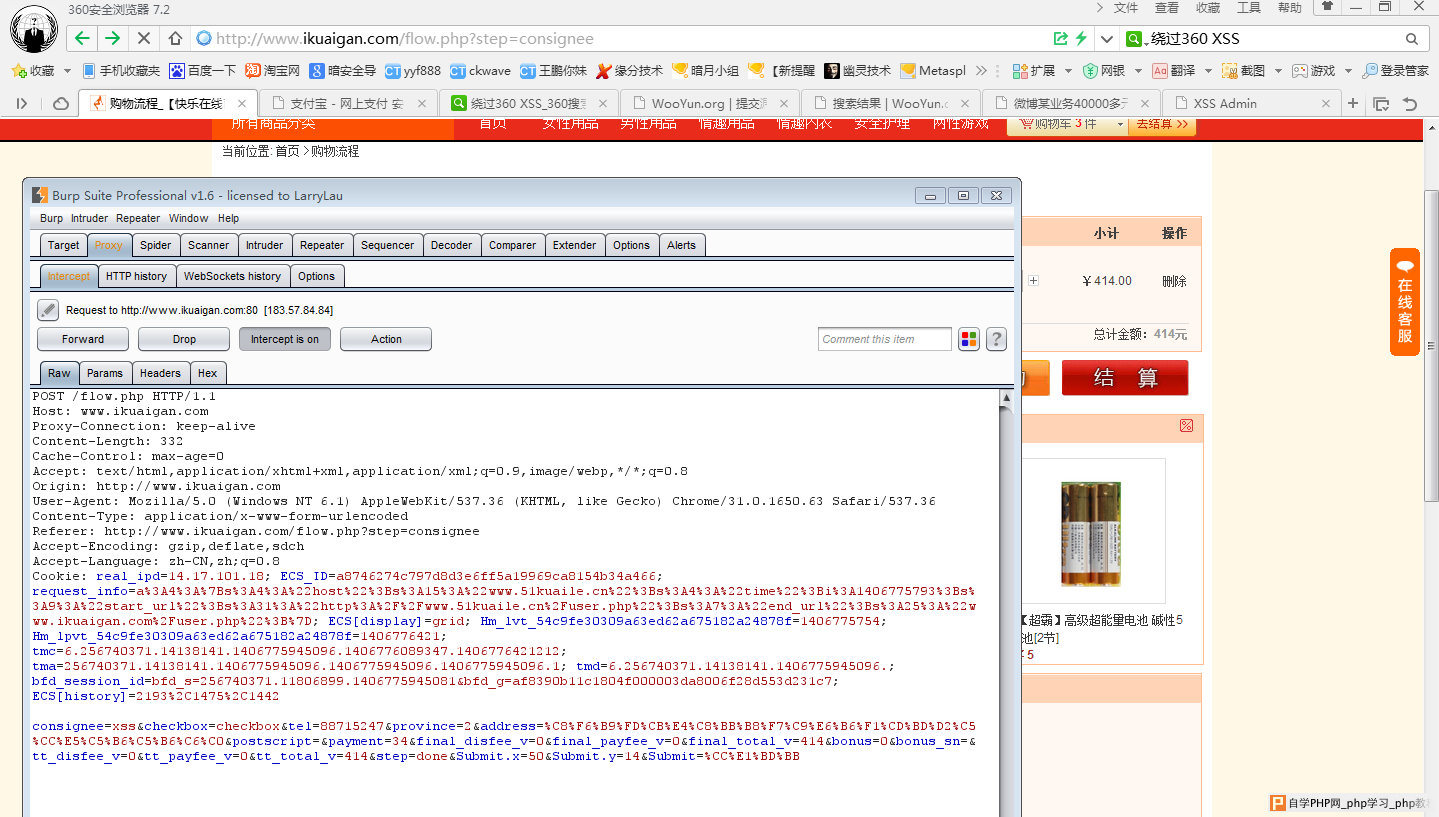Open the browser home page icon
The image size is (1439, 817).
pos(175,38)
